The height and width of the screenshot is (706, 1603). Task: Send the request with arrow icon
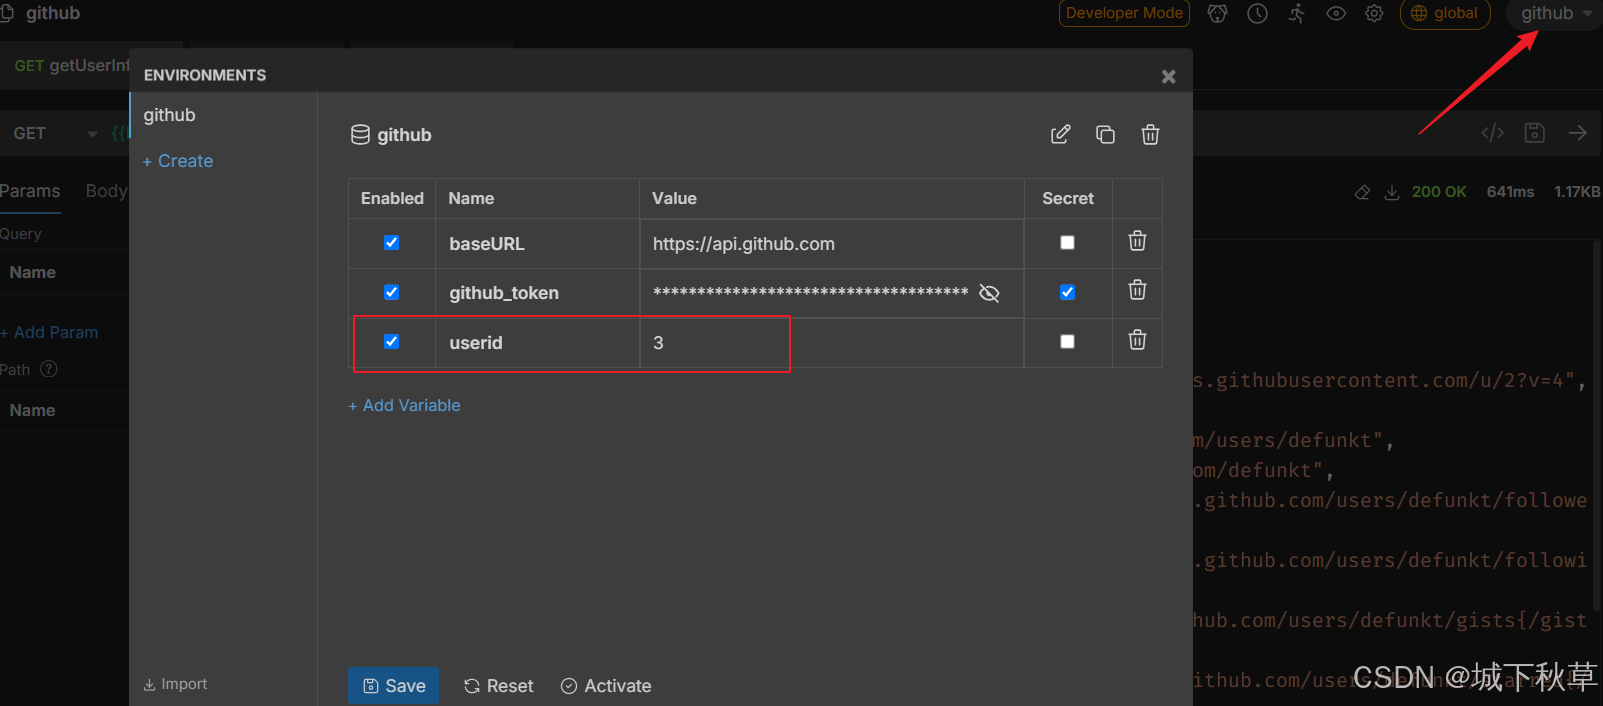(1578, 133)
